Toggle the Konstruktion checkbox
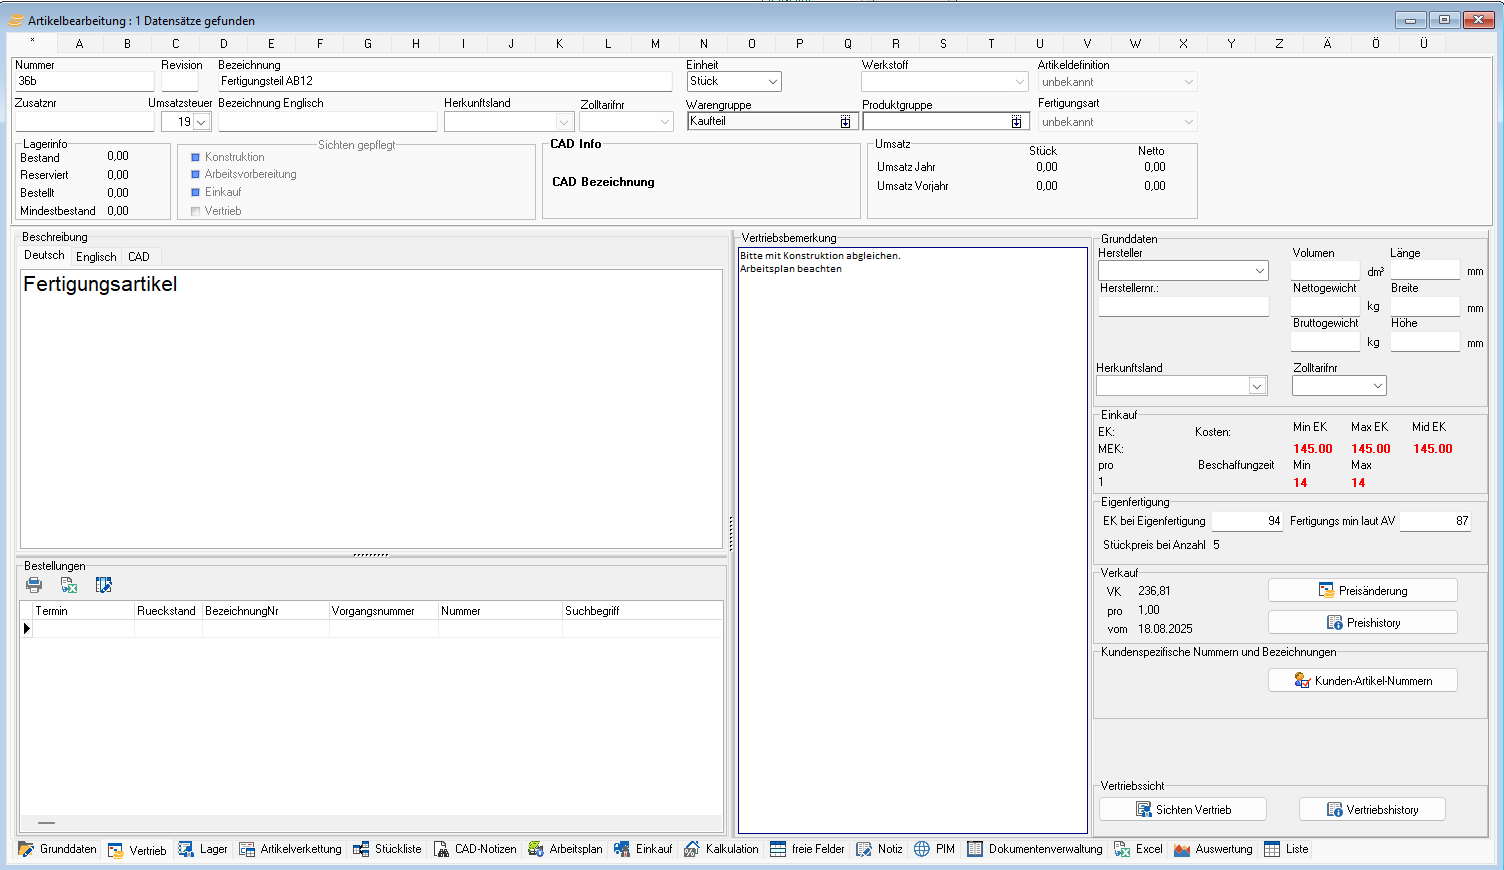Screen dimensions: 1504x870 tap(196, 157)
